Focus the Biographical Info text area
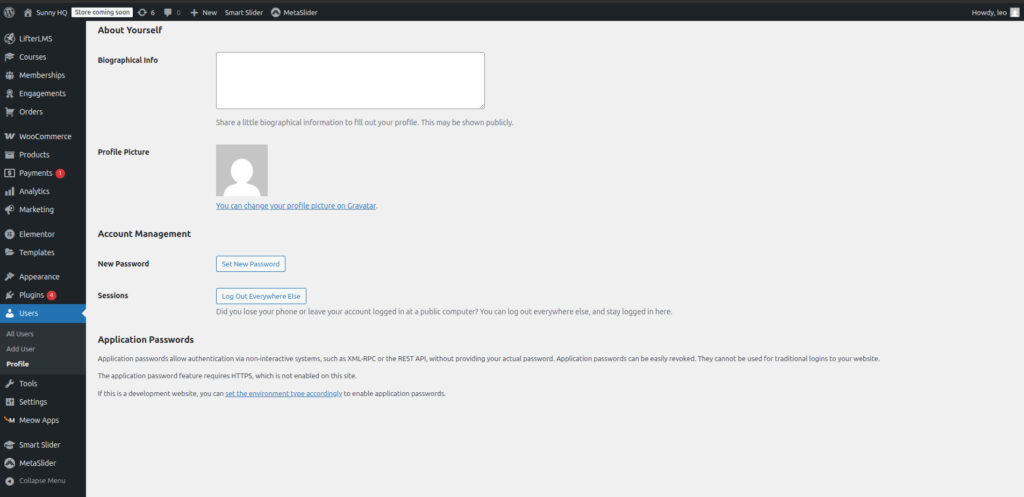 pos(350,80)
